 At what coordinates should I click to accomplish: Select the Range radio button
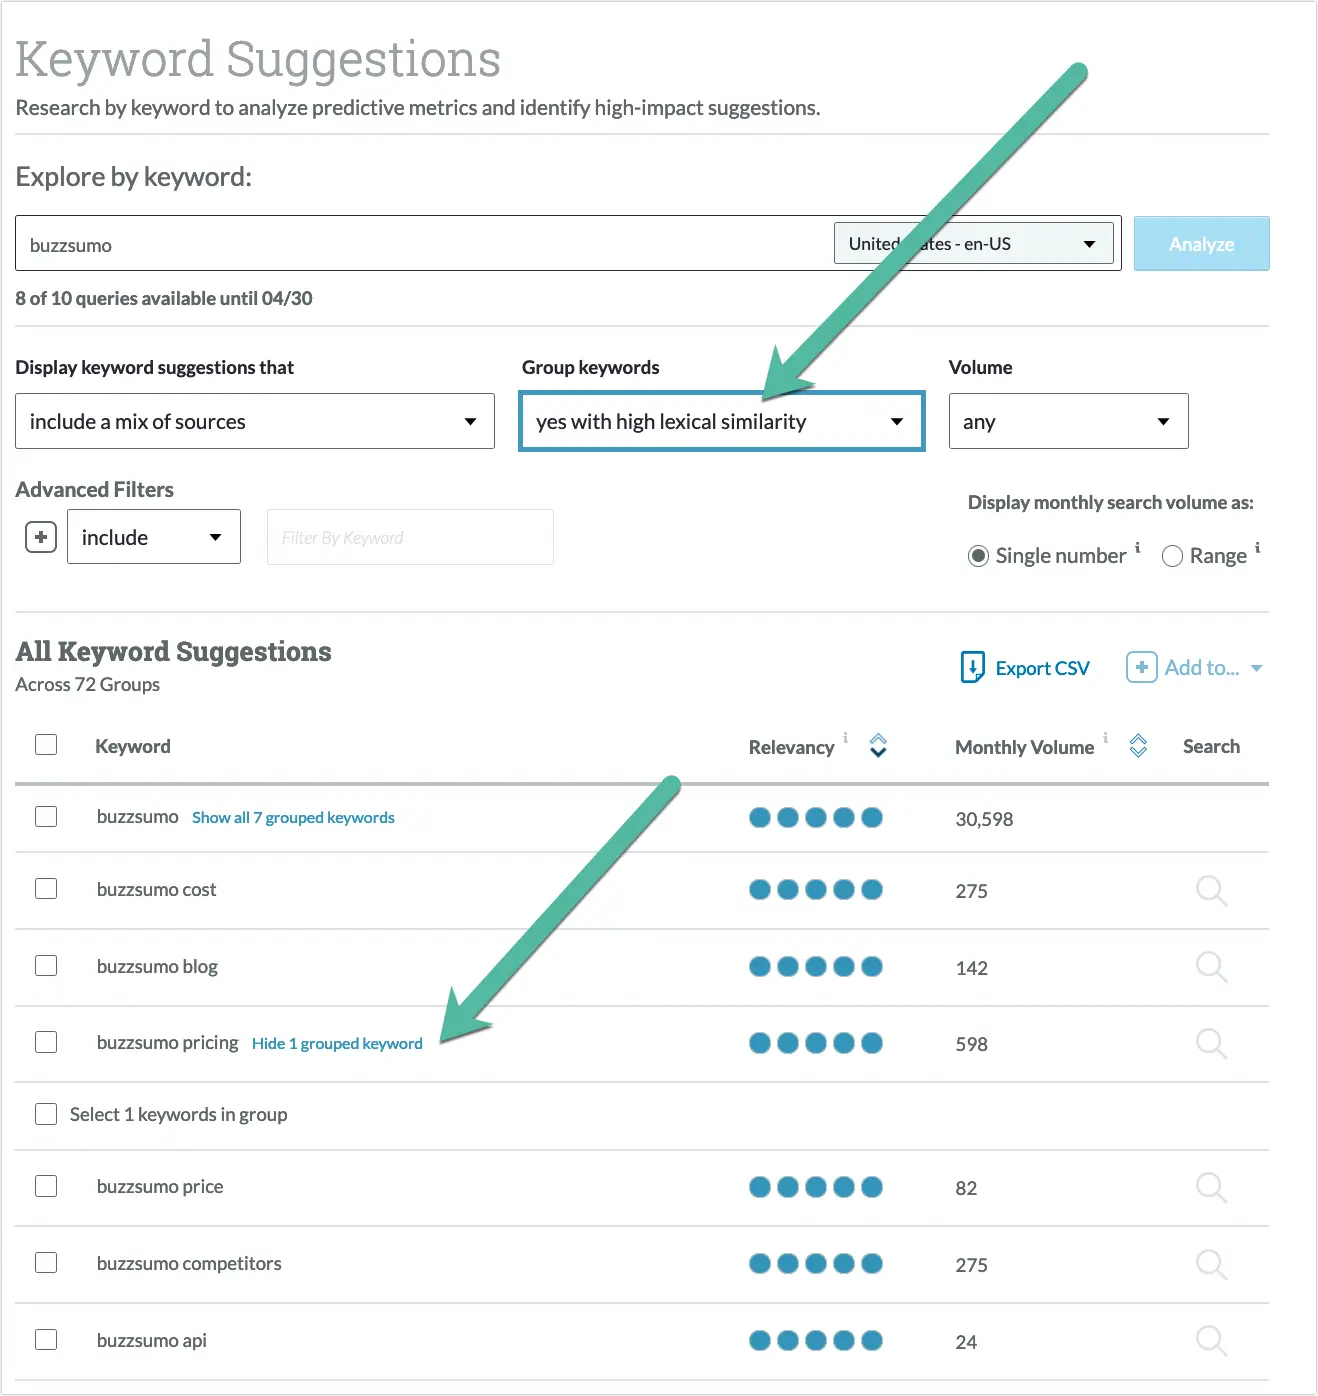pyautogui.click(x=1172, y=556)
